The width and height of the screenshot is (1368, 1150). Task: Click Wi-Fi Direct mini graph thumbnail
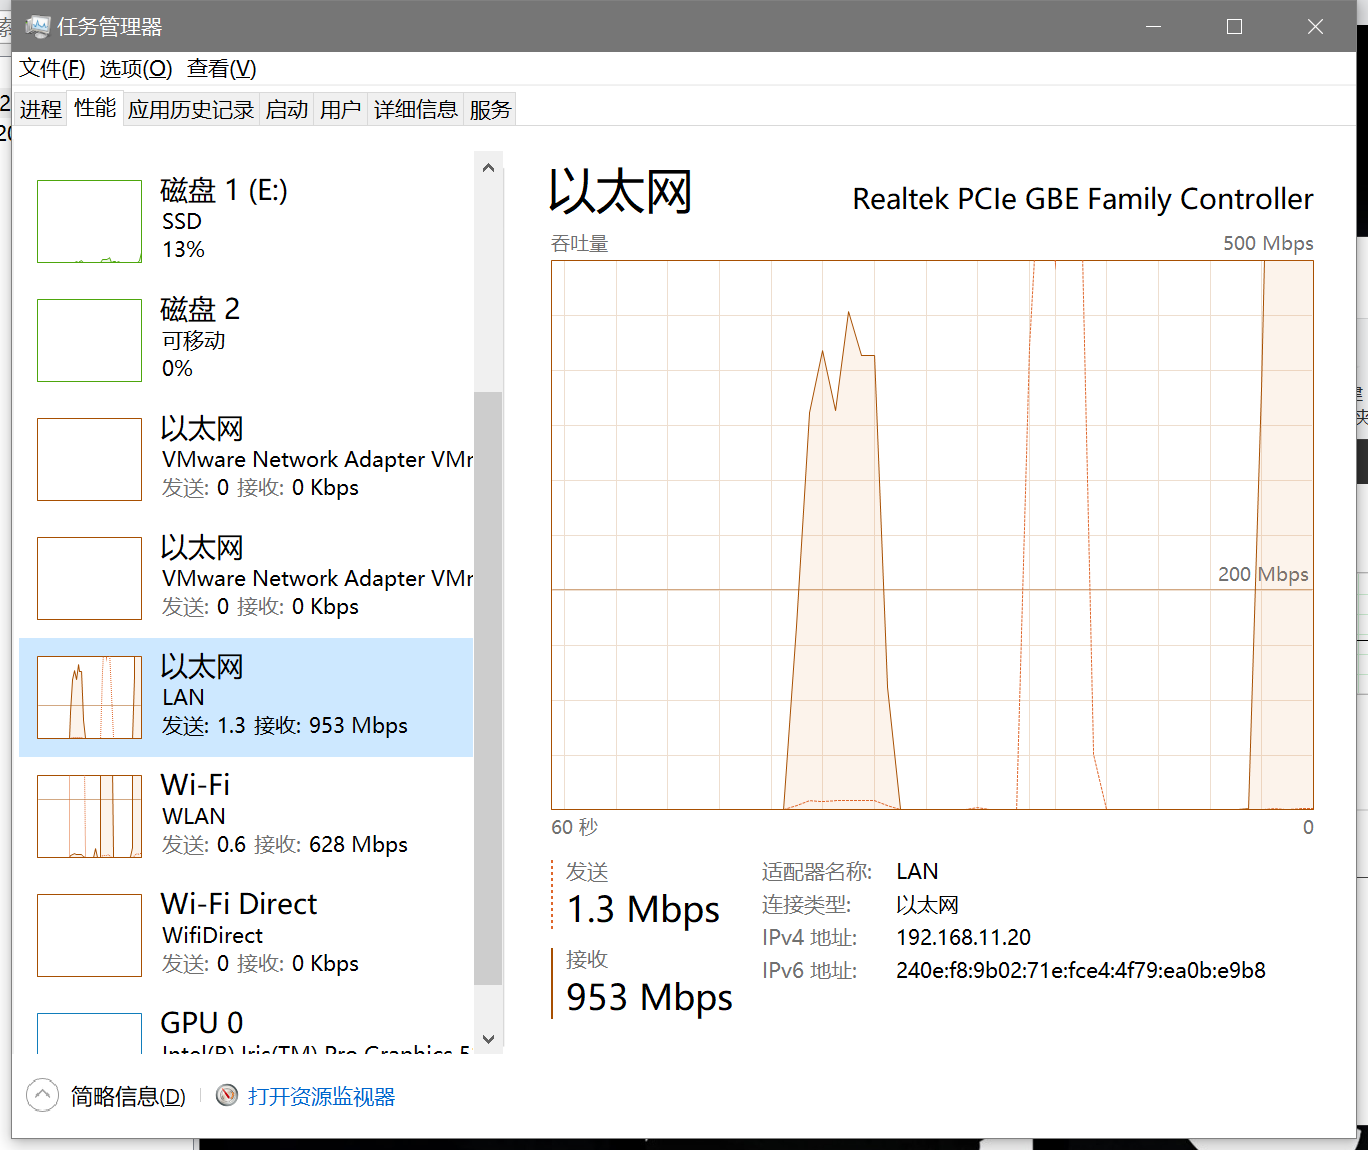click(x=89, y=935)
